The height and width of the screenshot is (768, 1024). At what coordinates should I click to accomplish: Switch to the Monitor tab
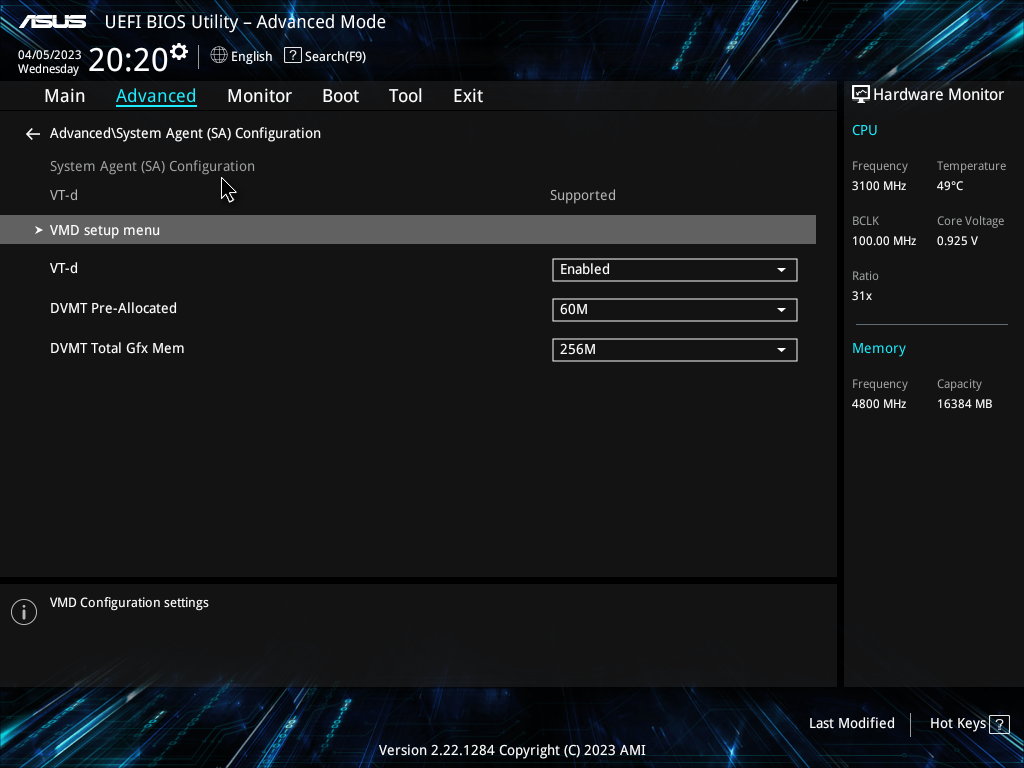tap(259, 95)
